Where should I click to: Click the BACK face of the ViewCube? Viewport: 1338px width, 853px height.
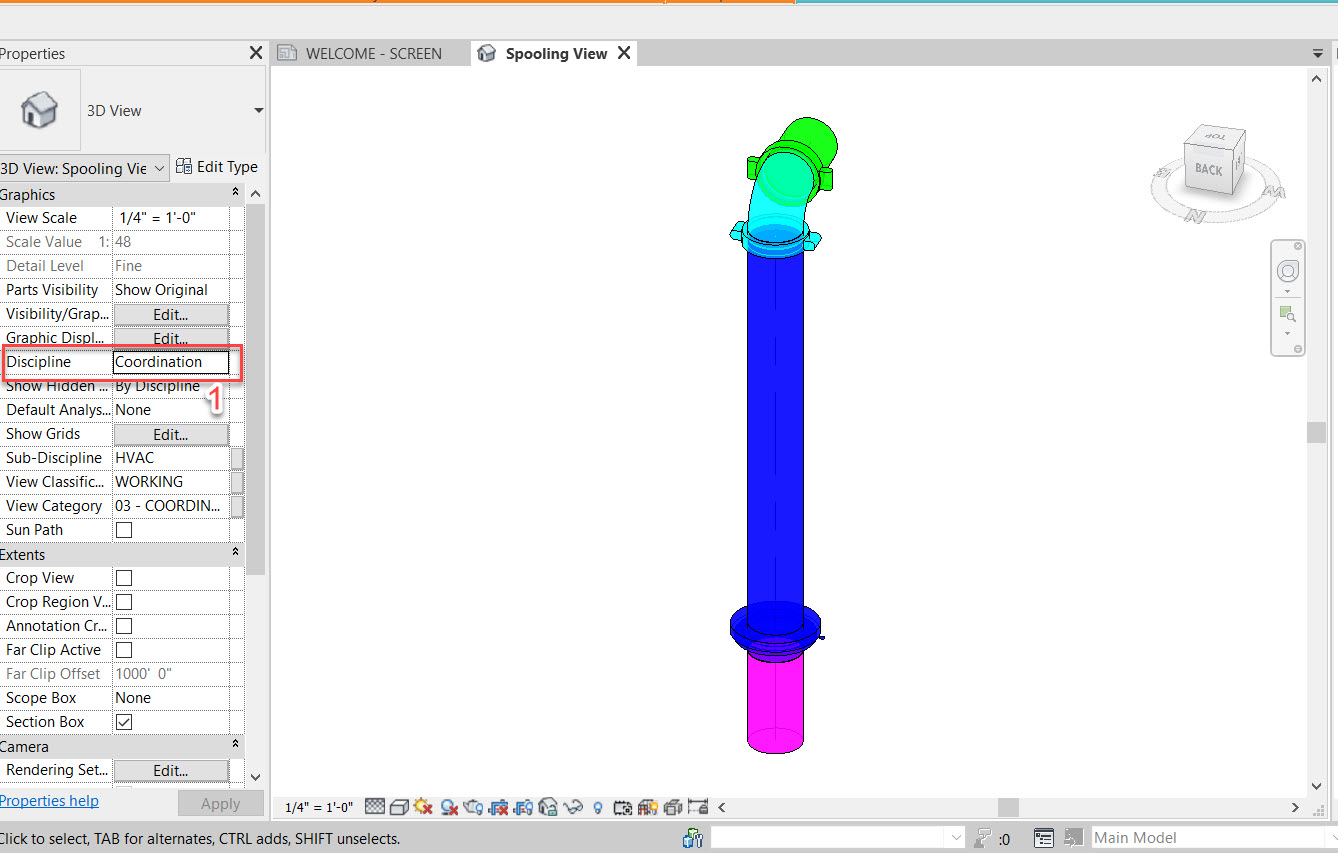pos(1208,170)
